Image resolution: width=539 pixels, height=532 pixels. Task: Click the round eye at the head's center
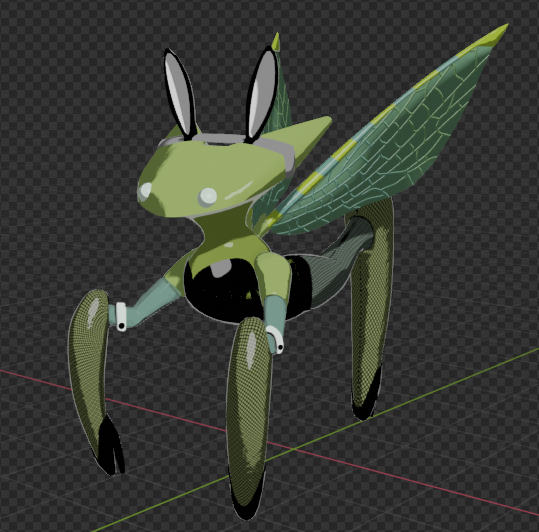click(207, 197)
